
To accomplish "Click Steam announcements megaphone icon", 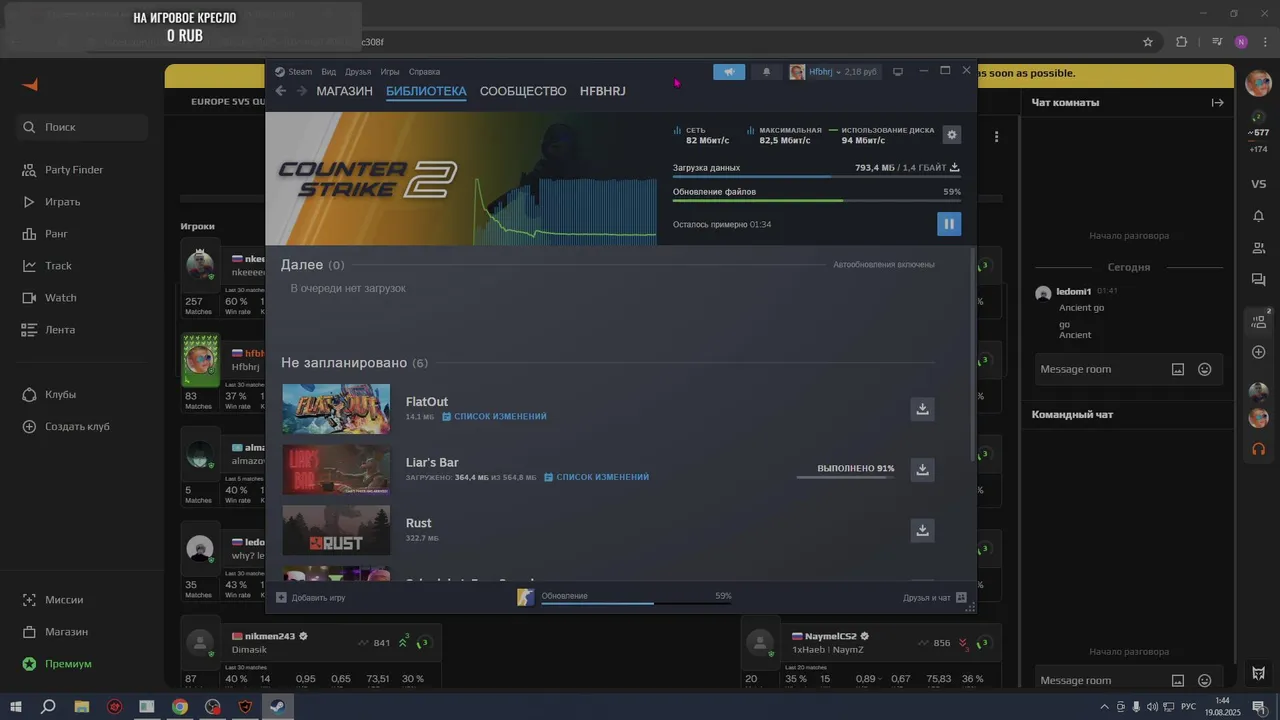I will (729, 72).
